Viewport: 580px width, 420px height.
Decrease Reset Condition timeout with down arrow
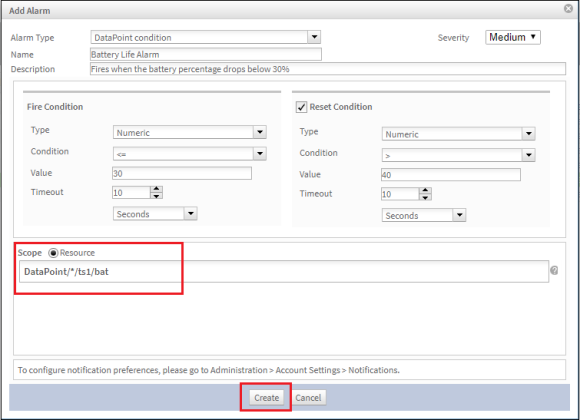[x=425, y=197]
